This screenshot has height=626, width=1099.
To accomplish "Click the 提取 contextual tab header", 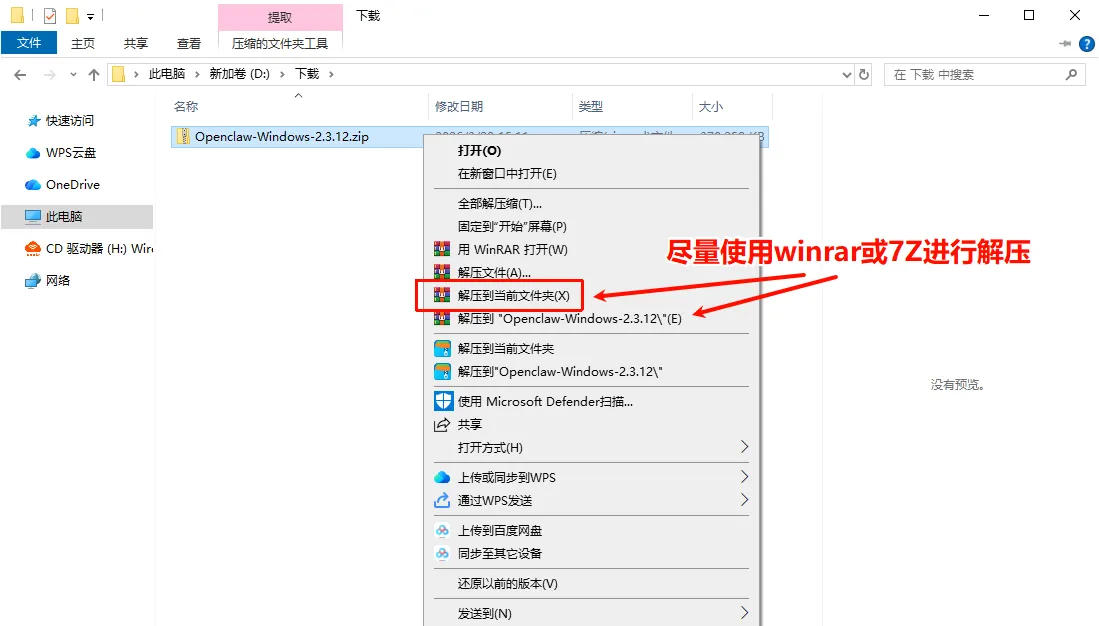I will 280,17.
